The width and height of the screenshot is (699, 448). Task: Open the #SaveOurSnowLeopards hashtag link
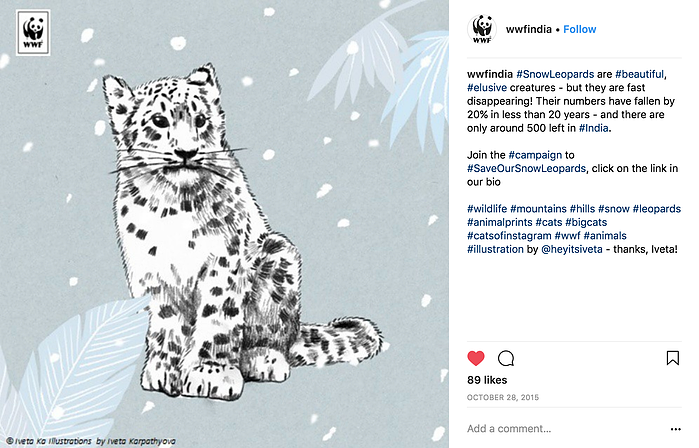click(526, 169)
